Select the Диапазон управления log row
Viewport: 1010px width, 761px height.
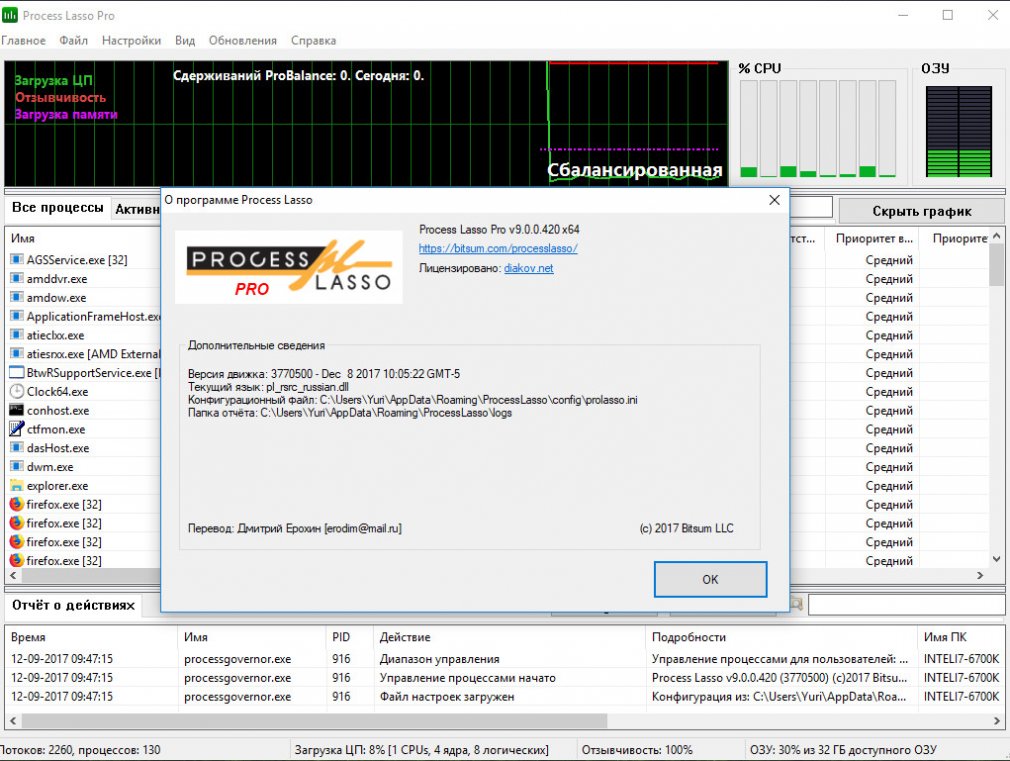point(504,659)
